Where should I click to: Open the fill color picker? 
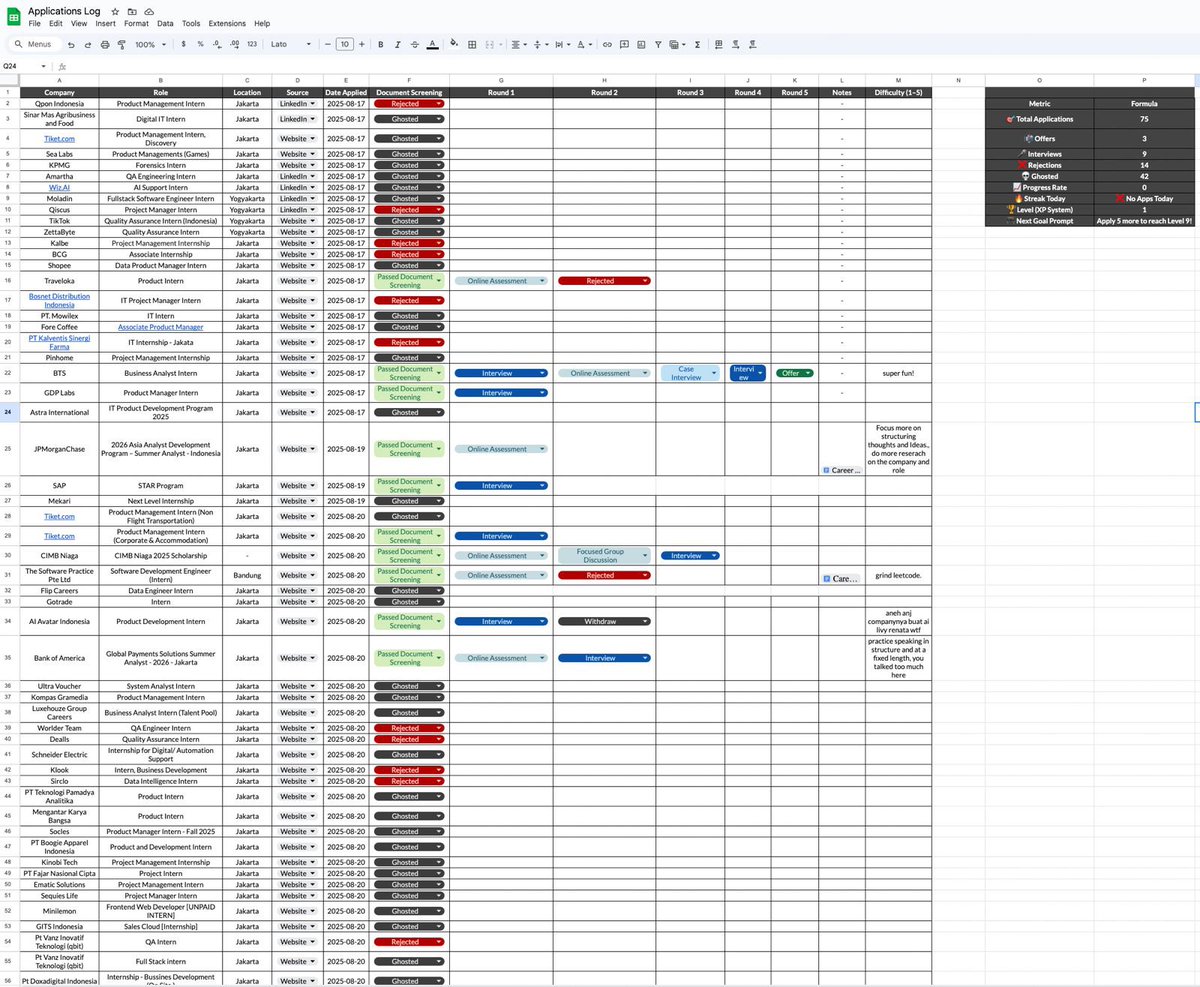(454, 45)
